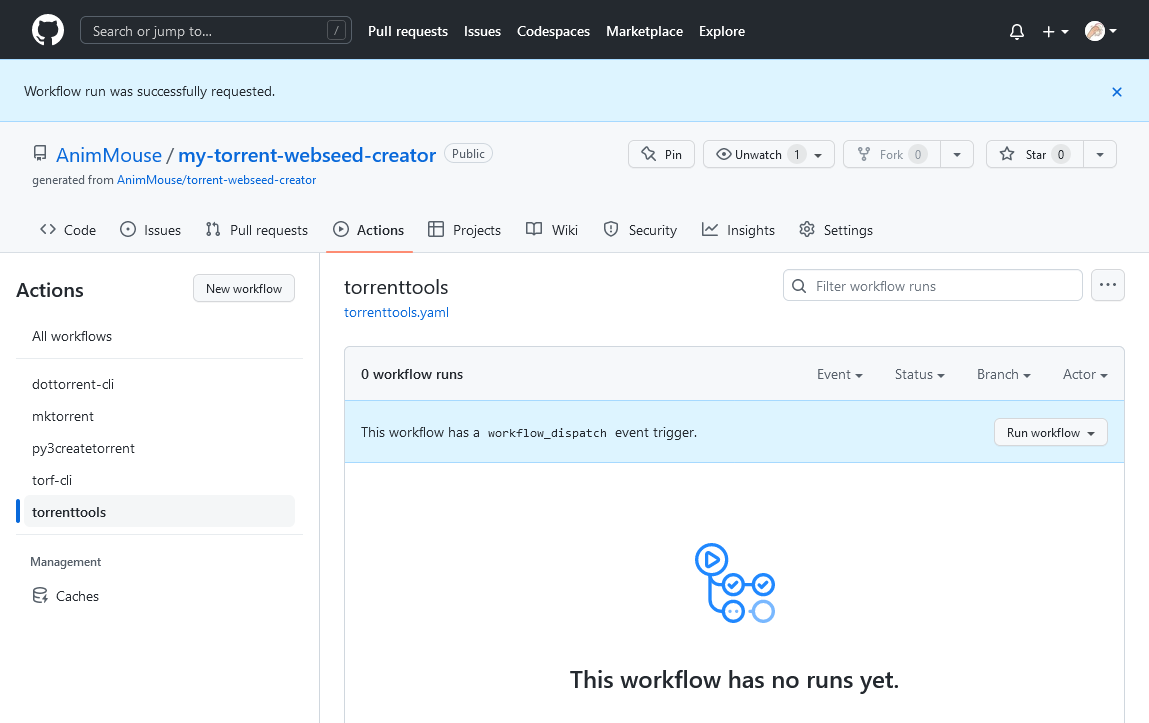Open Issues in top navigation bar

482,31
